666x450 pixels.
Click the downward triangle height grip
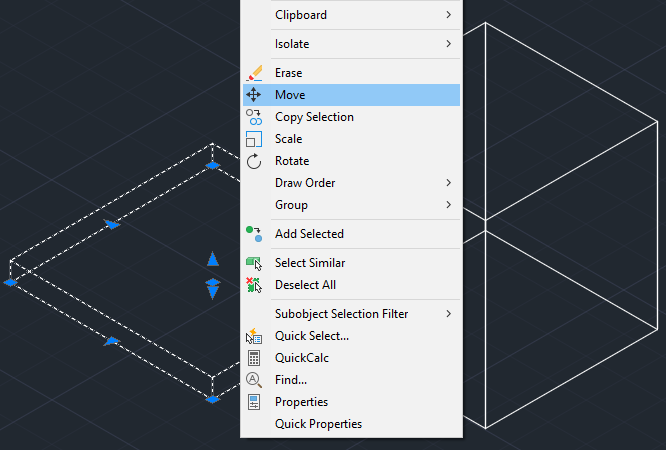pos(213,292)
